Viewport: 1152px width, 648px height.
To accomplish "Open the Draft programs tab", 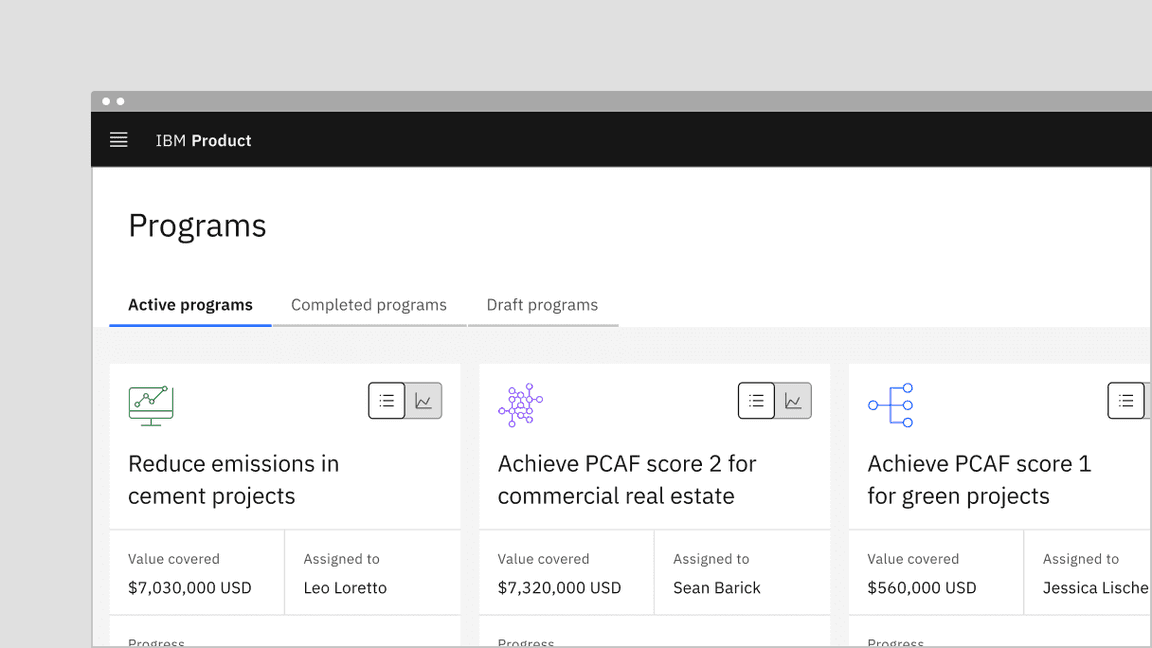I will 542,305.
